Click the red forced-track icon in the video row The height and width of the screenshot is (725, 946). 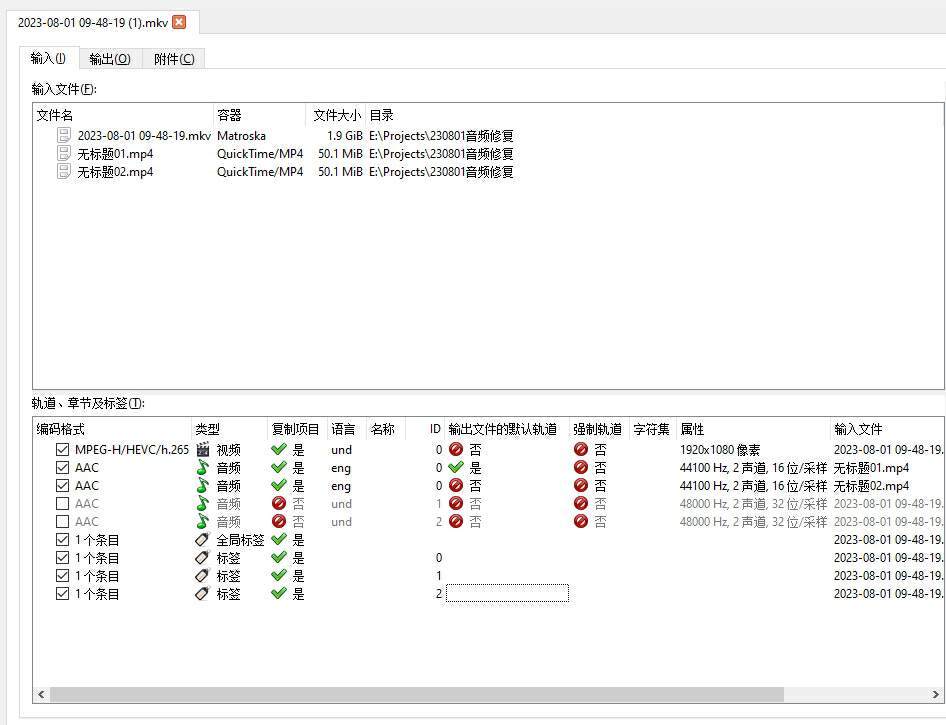click(x=581, y=449)
